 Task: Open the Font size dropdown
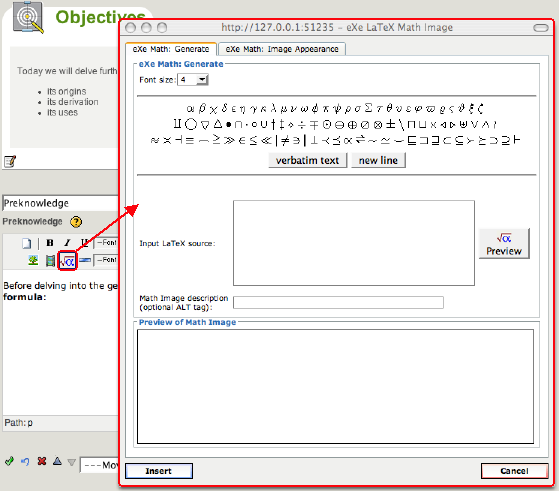193,80
